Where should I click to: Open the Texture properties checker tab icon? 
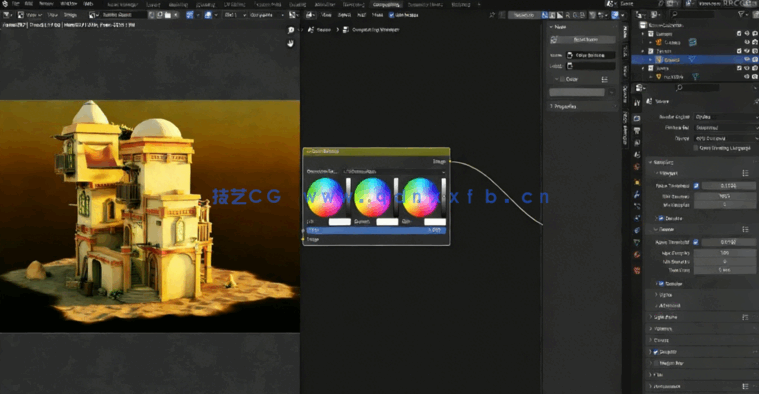[x=637, y=270]
